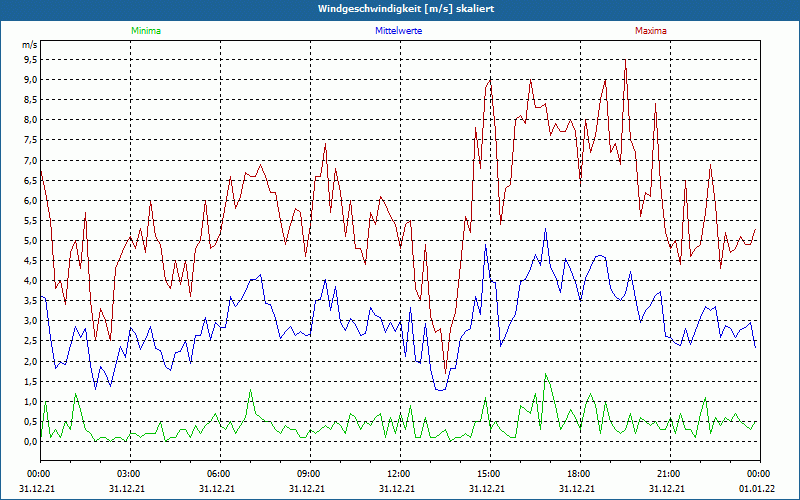Click the '8,0' y-axis value

point(31,120)
